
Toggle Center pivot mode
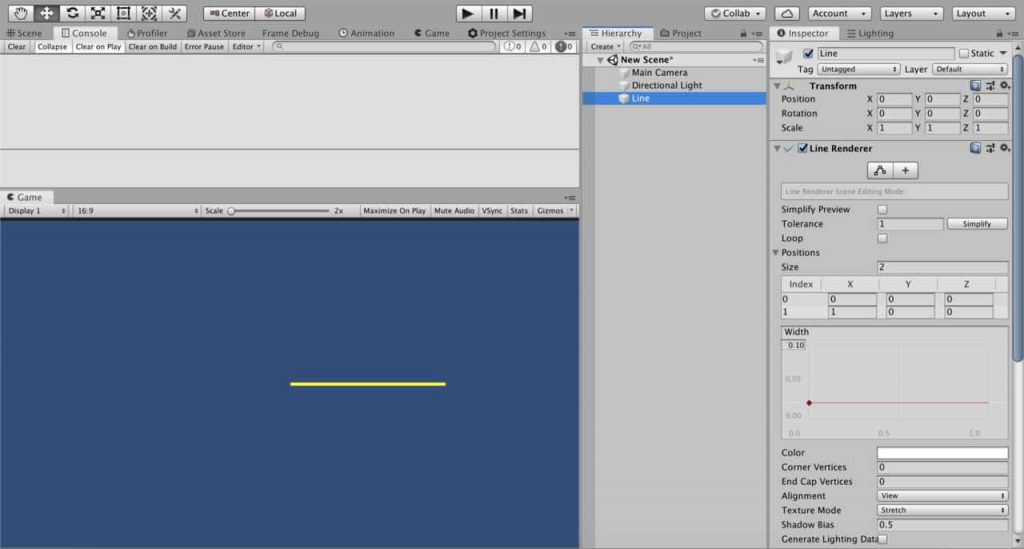[229, 13]
